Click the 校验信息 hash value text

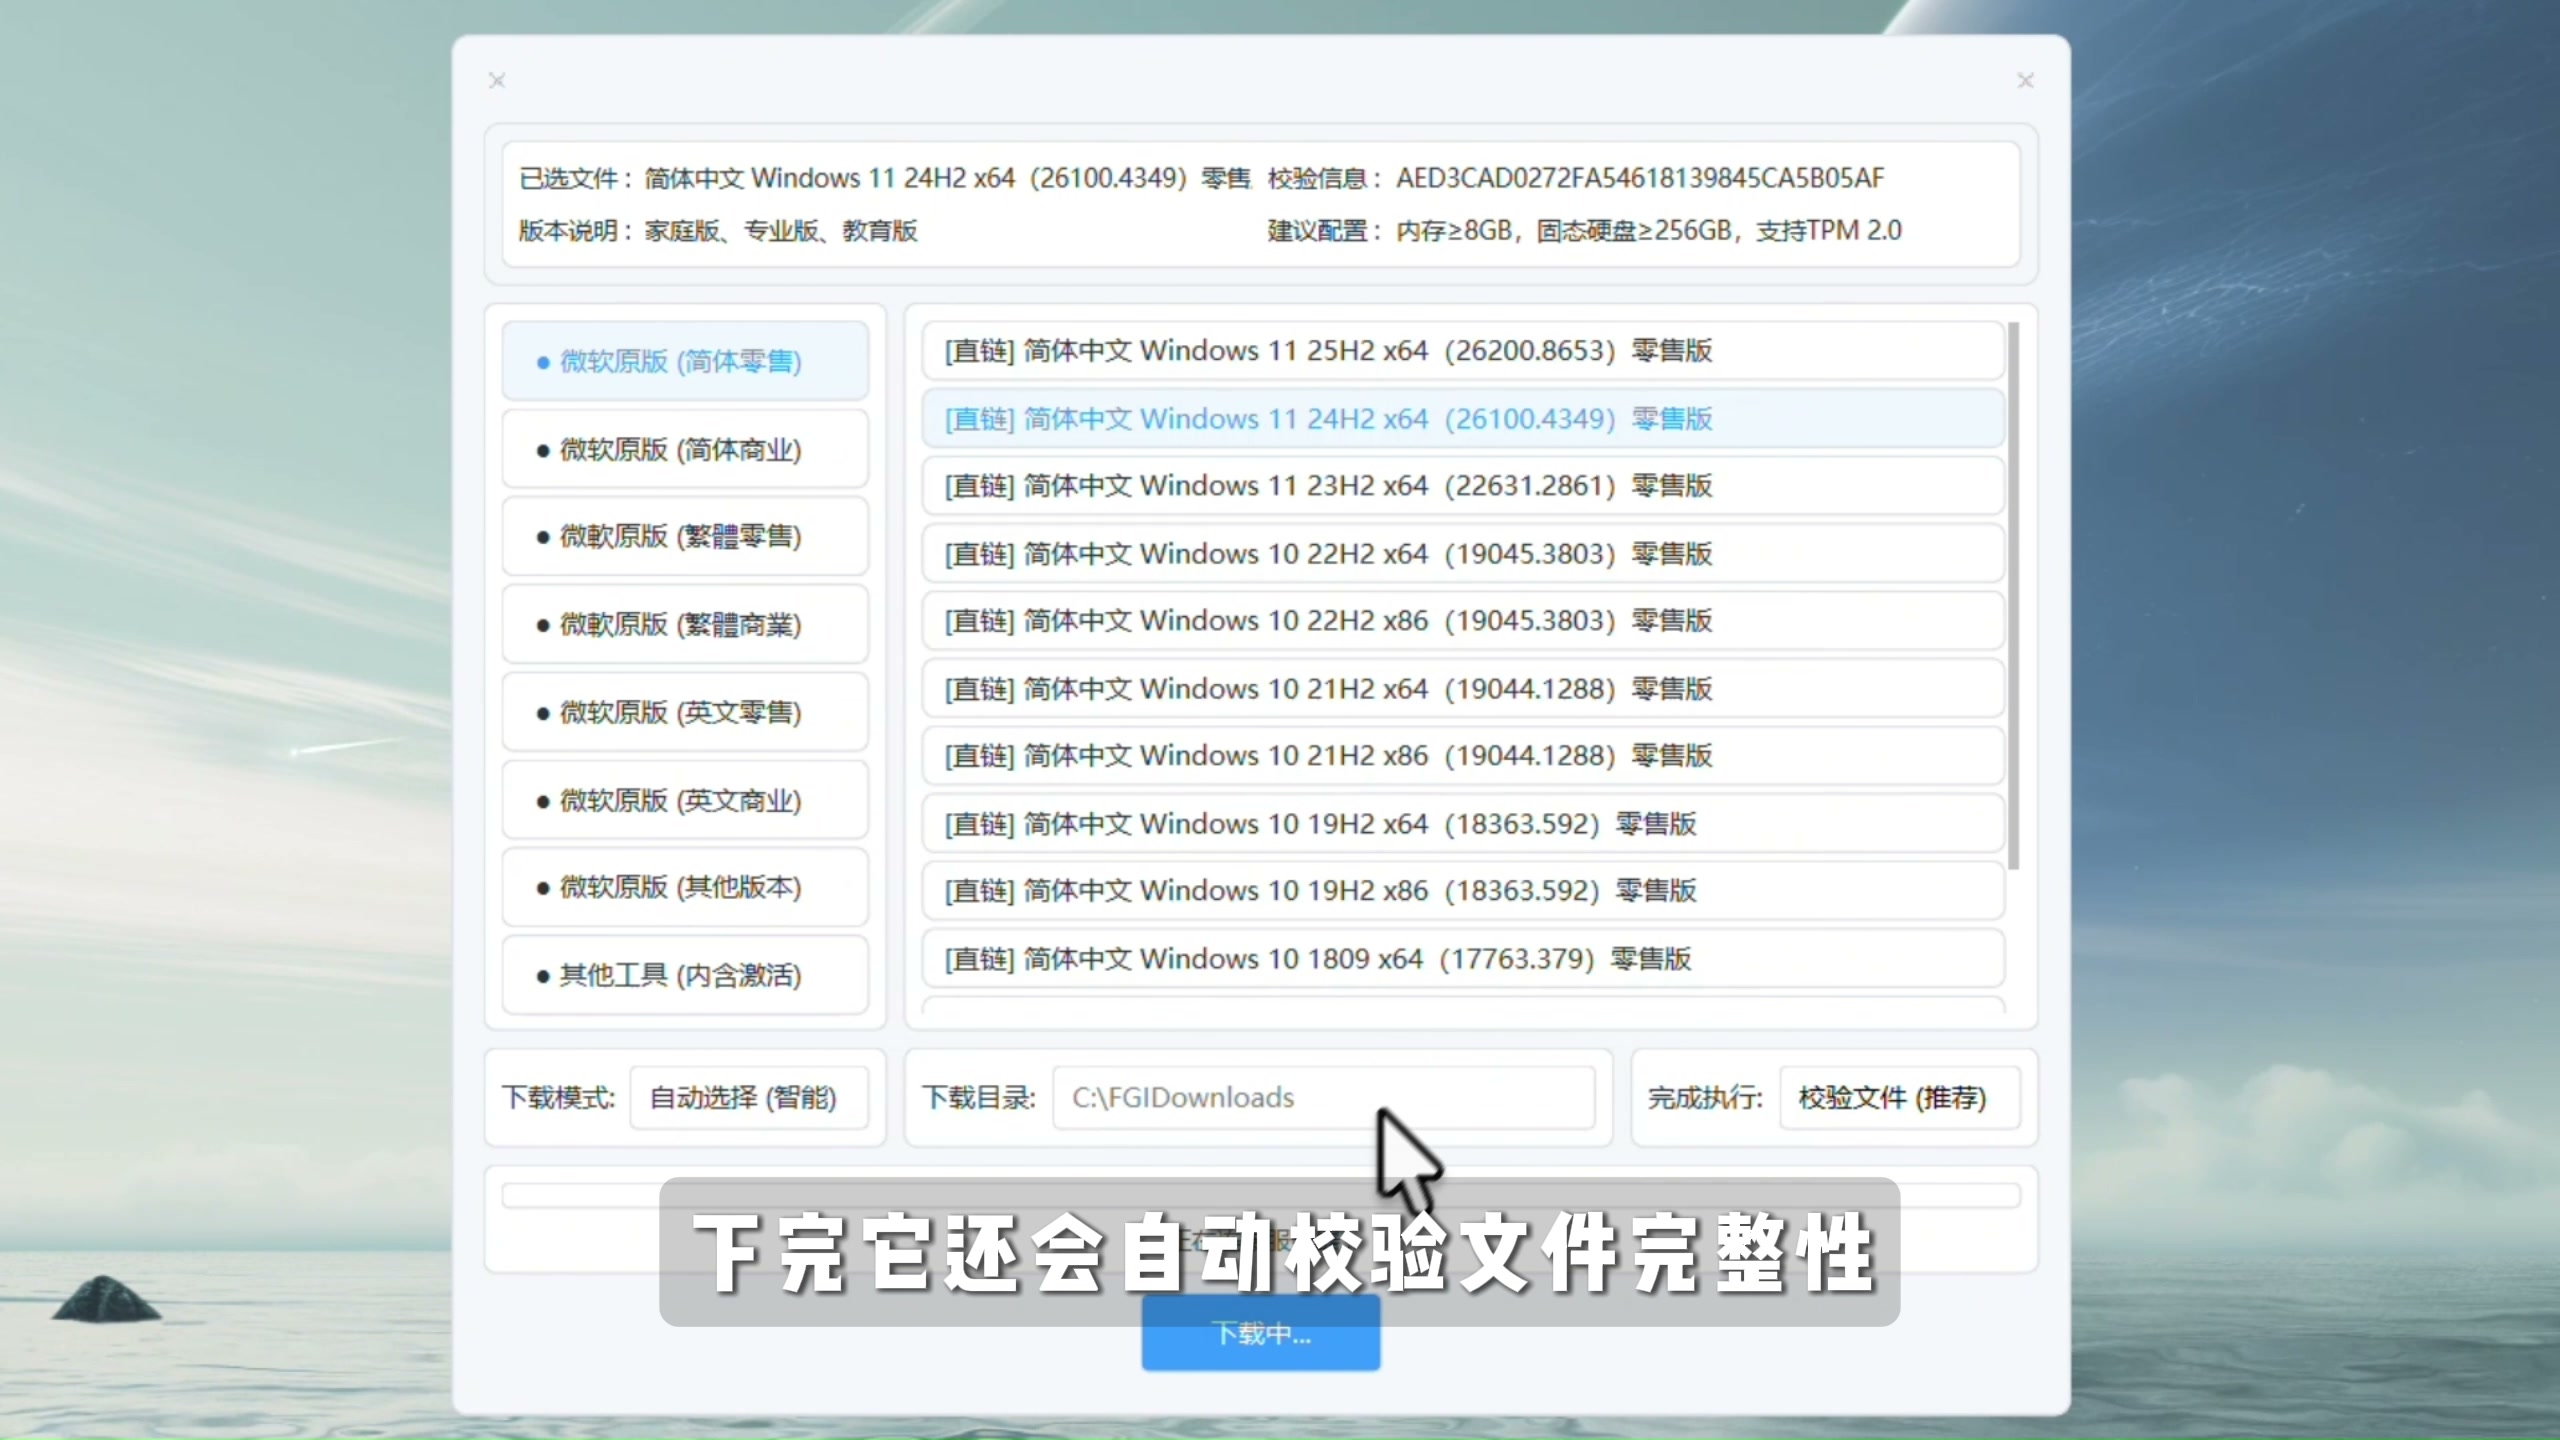point(1640,178)
